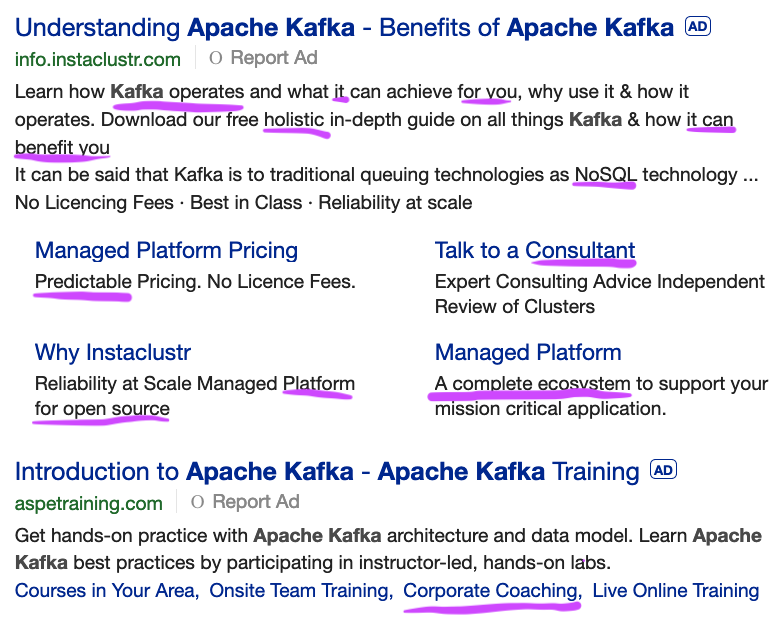Open the Understanding Apache Kafka ad headline
This screenshot has width=784, height=634.
(x=344, y=28)
